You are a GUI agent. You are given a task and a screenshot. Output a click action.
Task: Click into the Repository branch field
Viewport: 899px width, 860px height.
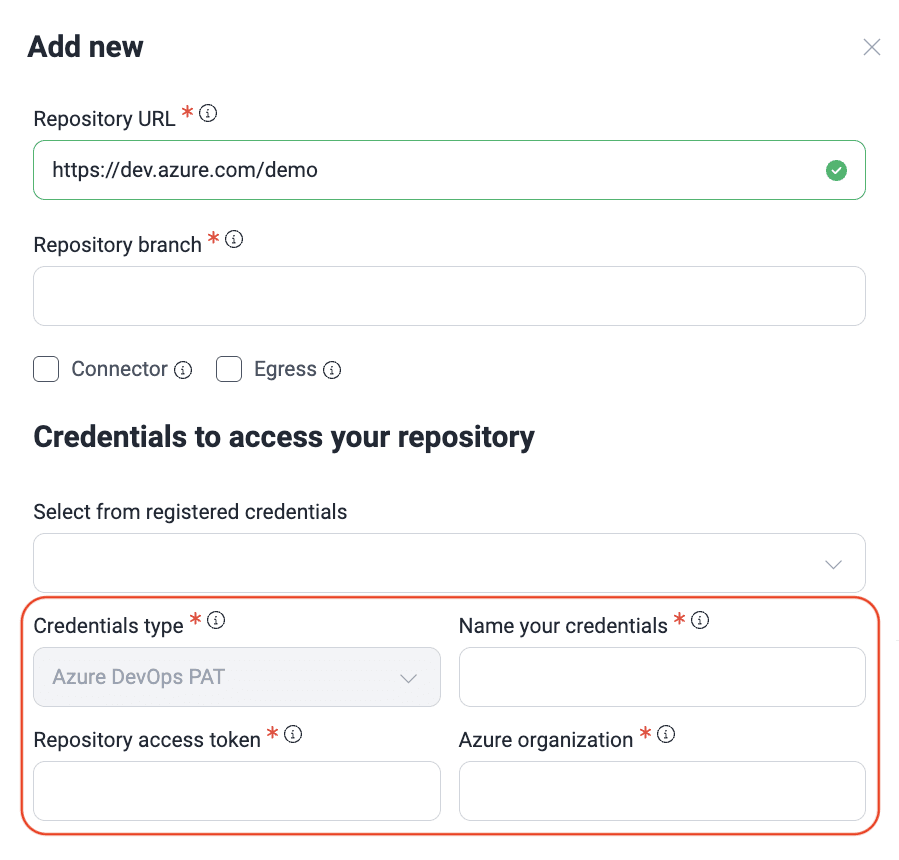pos(449,296)
